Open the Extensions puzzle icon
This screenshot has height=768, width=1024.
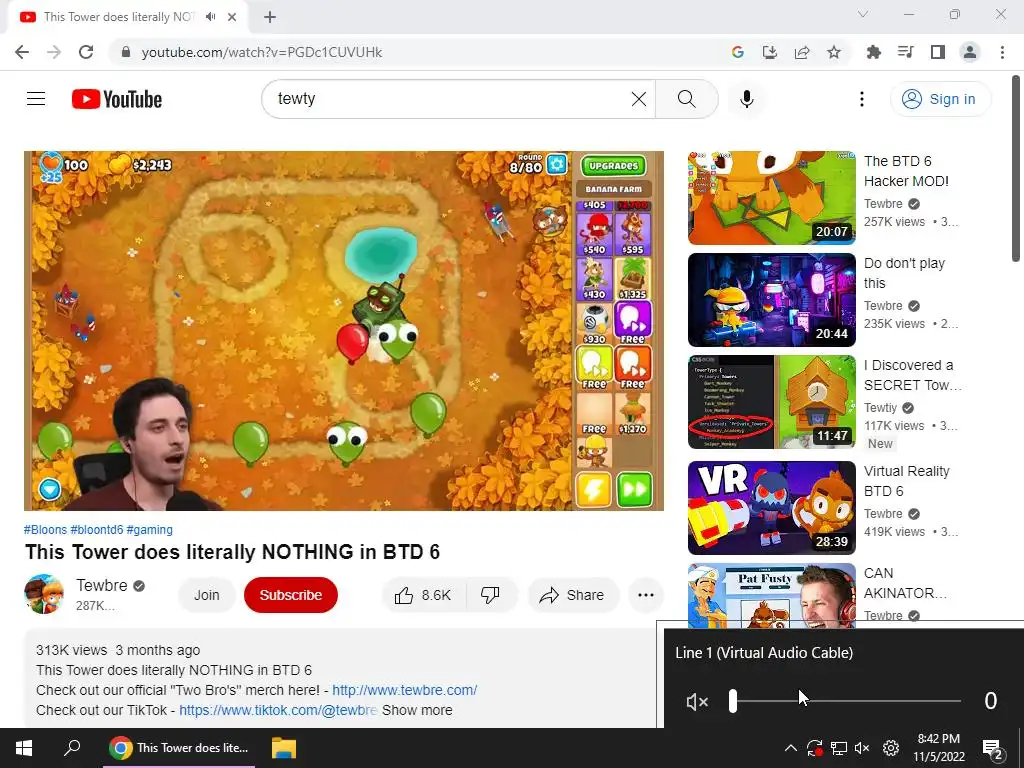point(874,52)
